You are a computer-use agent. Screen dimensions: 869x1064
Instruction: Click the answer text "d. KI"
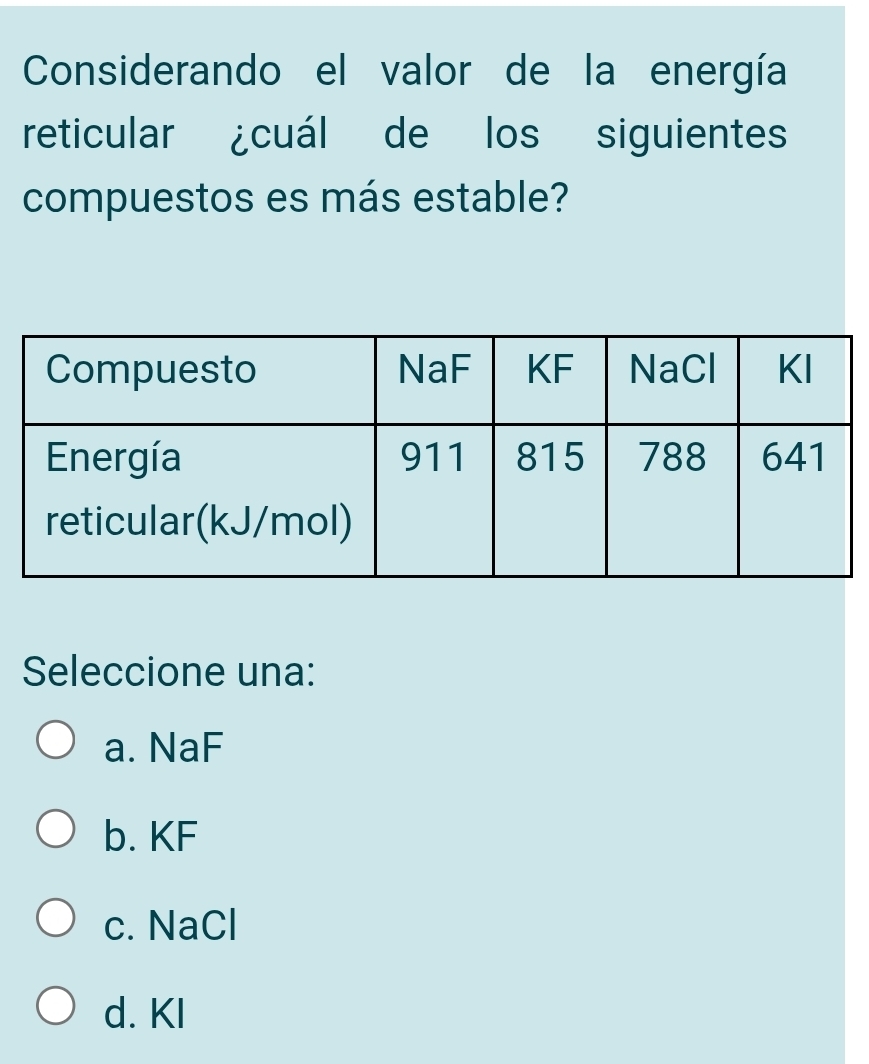[x=145, y=1013]
